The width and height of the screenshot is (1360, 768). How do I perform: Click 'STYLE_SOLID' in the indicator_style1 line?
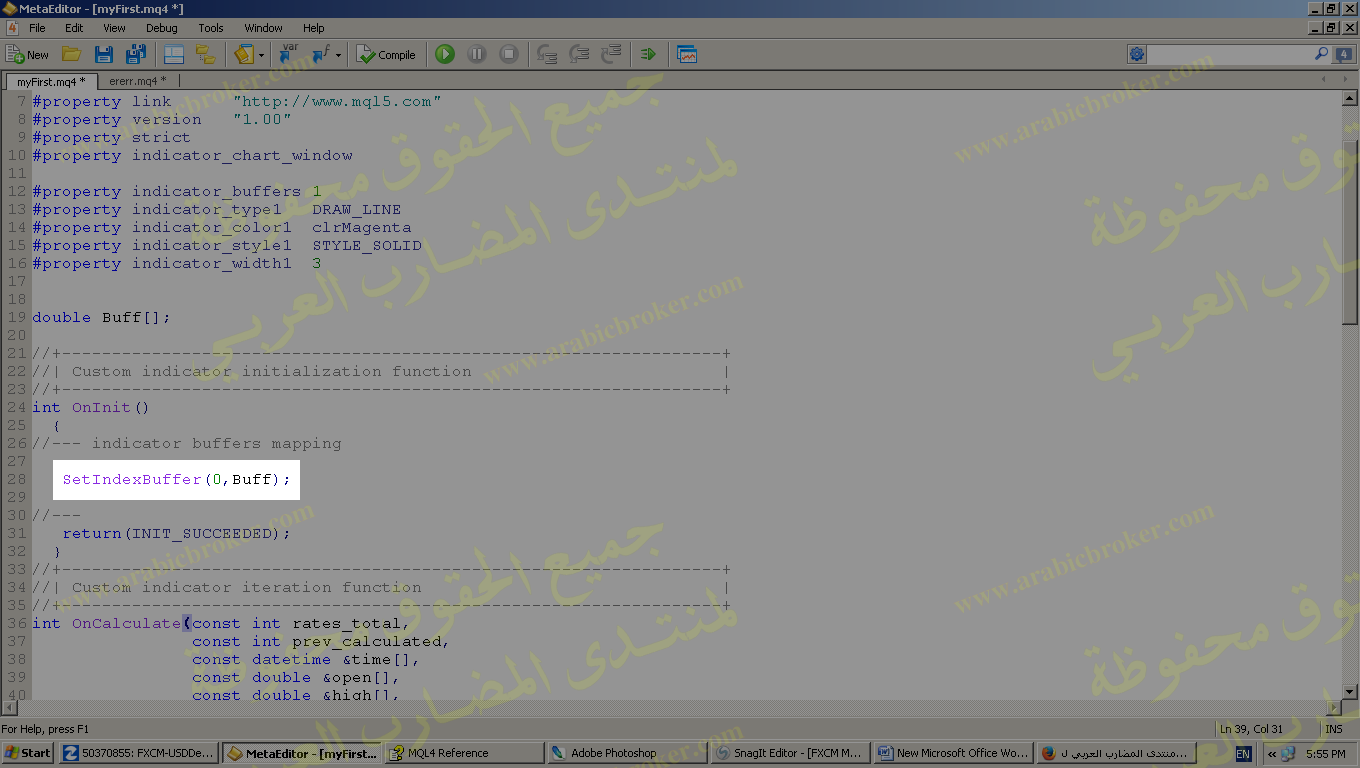(366, 245)
